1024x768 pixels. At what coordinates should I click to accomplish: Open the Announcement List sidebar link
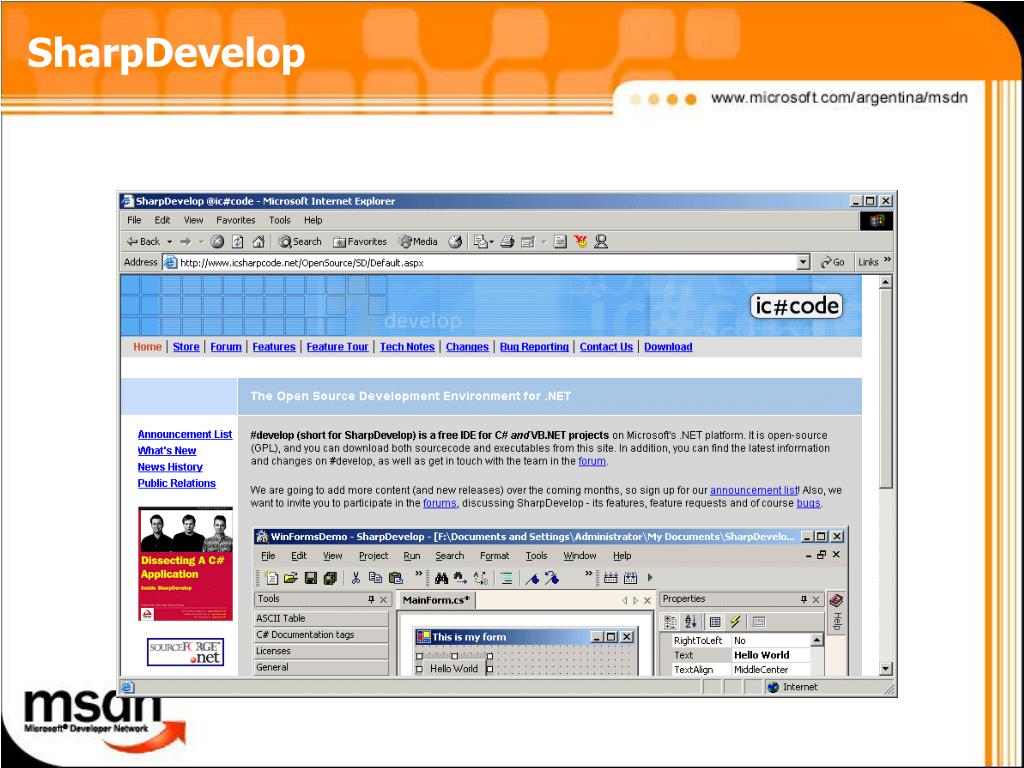click(185, 434)
